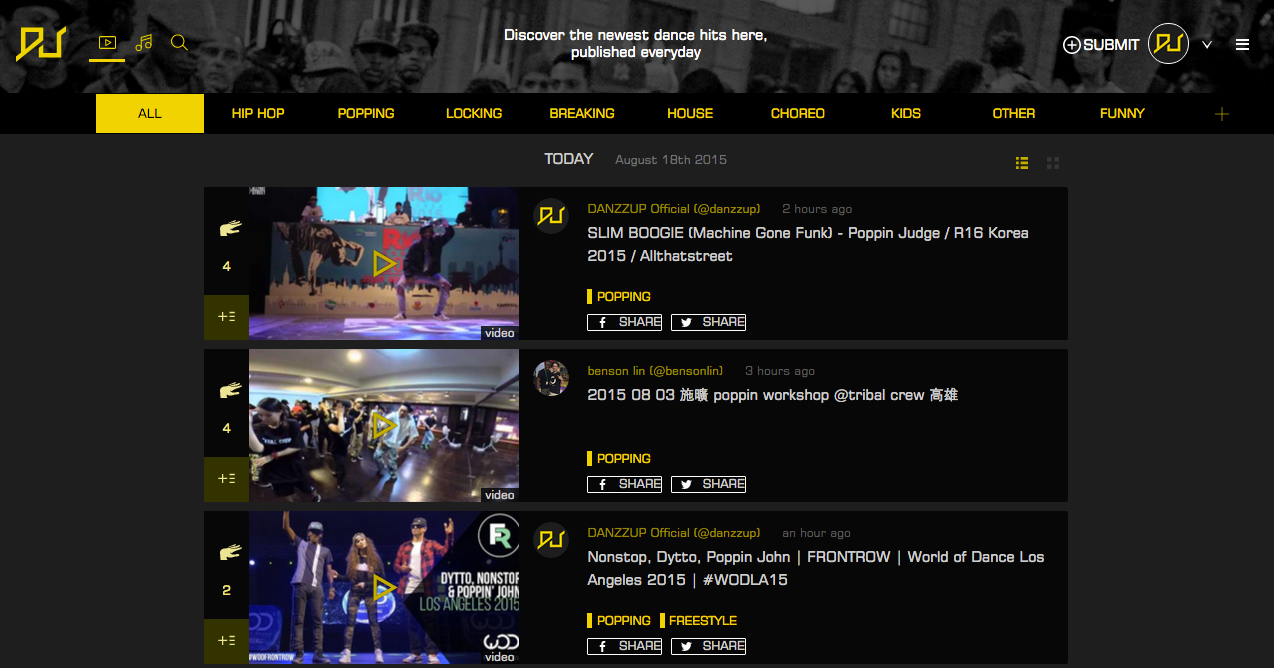1274x668 pixels.
Task: Open DANZZUP Official link on SLIM BOOGIE post
Action: tap(674, 209)
